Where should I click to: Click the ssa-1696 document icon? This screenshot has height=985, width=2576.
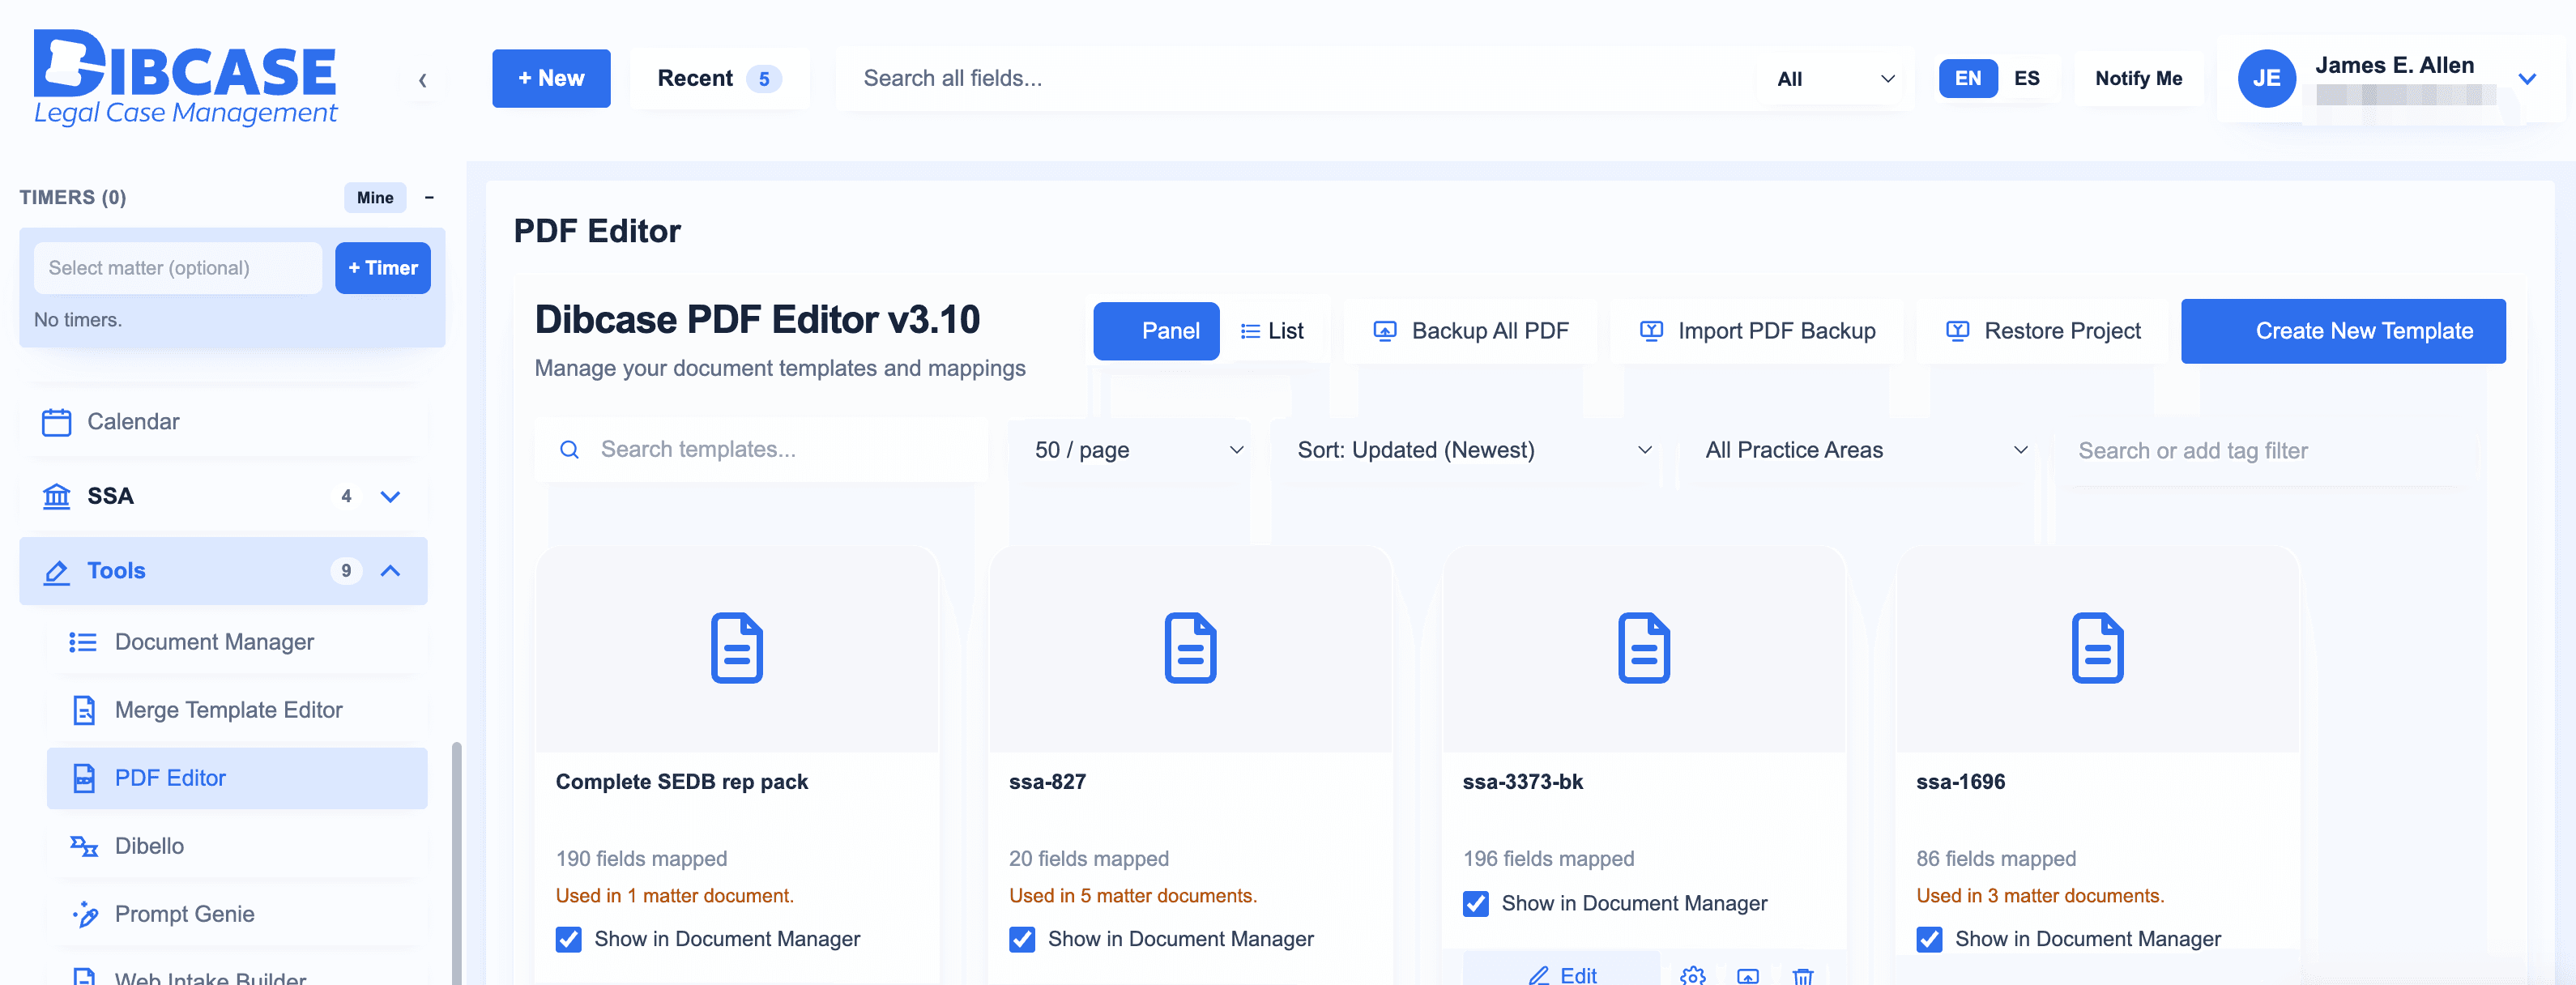pos(2097,648)
